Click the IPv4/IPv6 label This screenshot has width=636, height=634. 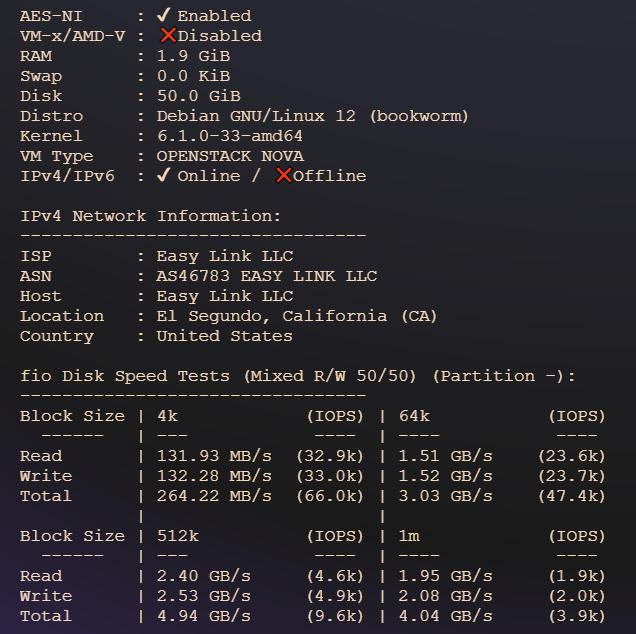(x=67, y=176)
